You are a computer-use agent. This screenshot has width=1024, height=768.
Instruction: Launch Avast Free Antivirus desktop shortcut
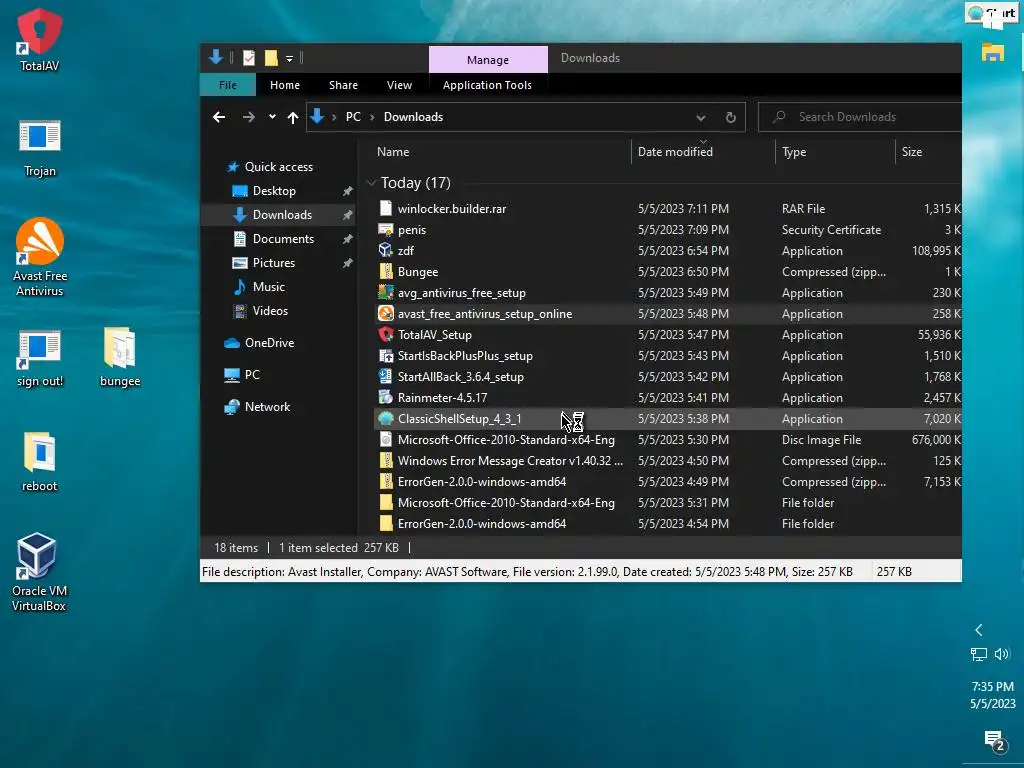[x=39, y=257]
